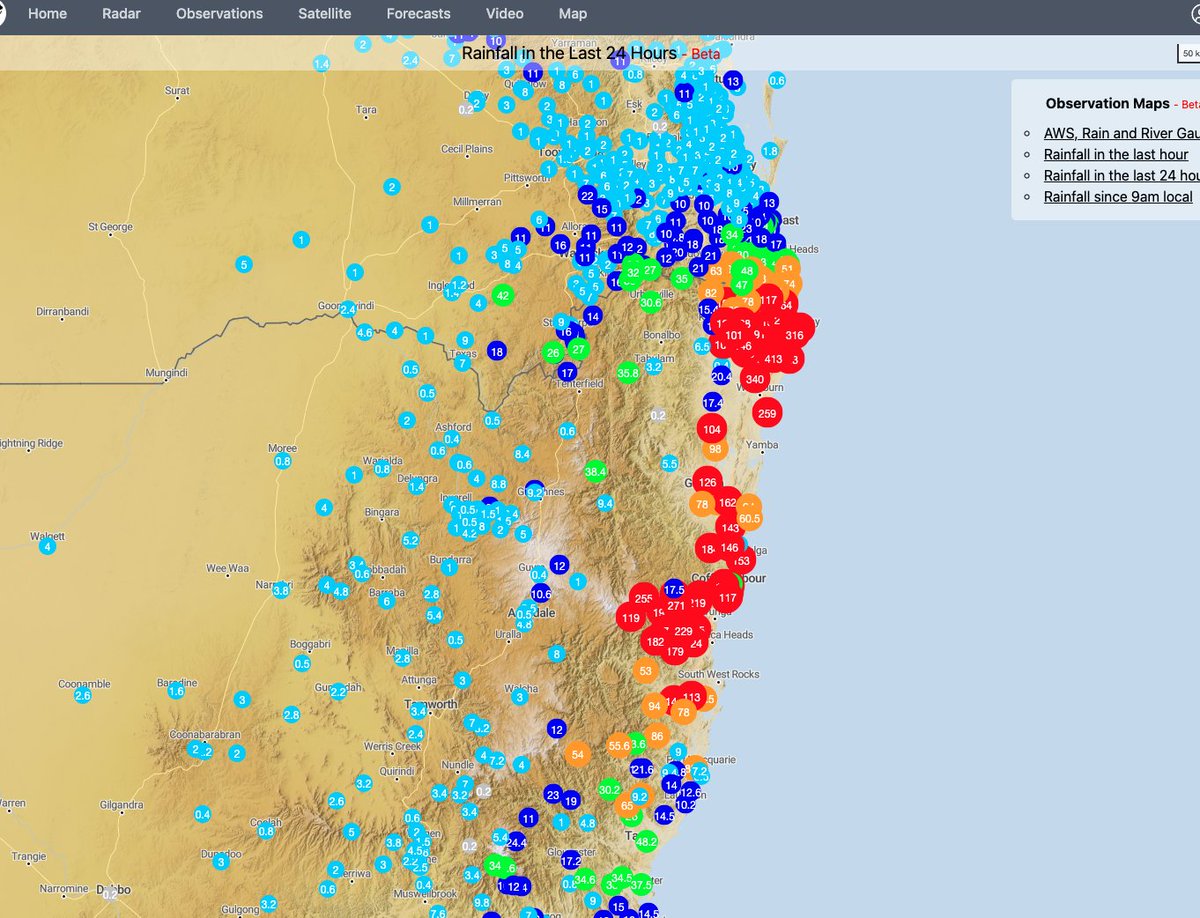
Task: Select the green 35.8 rainfall marker
Action: point(628,373)
